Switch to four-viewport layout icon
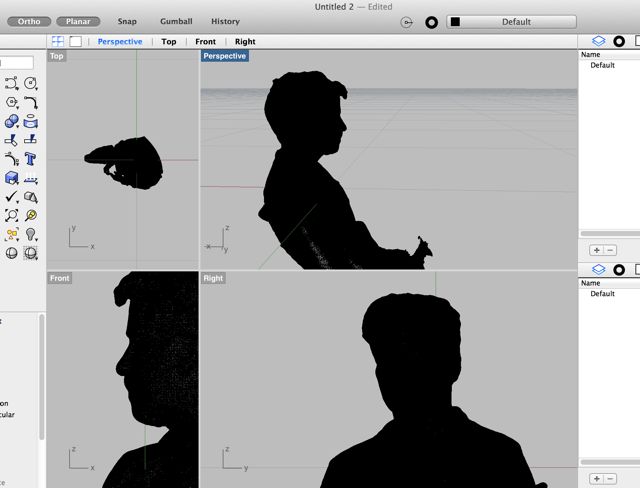Screen dimensions: 640x488 click(x=58, y=41)
